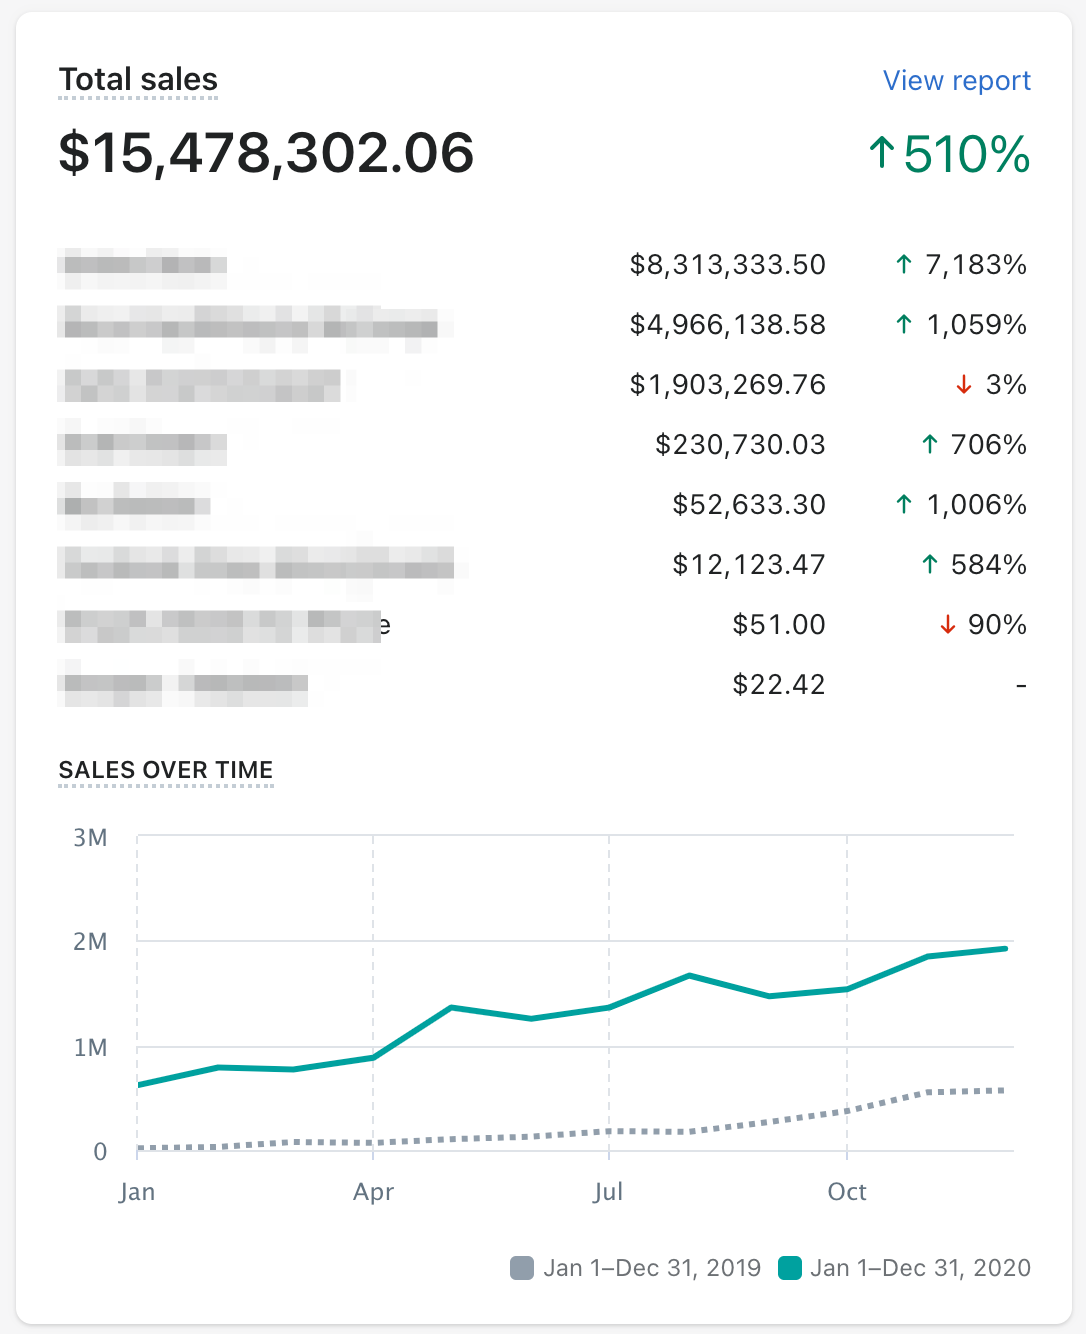Image resolution: width=1086 pixels, height=1334 pixels.
Task: Click the $22.42 sales value
Action: tap(778, 685)
